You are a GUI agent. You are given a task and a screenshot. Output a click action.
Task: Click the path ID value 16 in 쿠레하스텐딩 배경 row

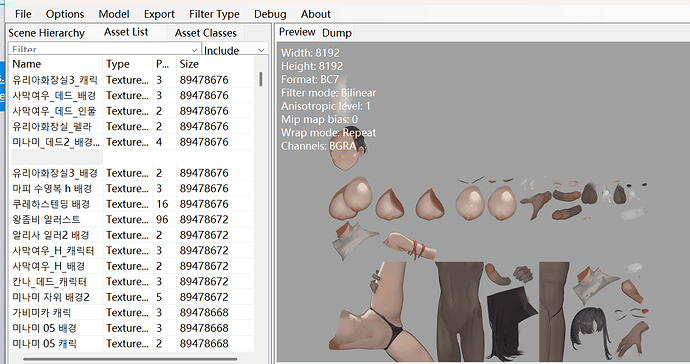[162, 204]
